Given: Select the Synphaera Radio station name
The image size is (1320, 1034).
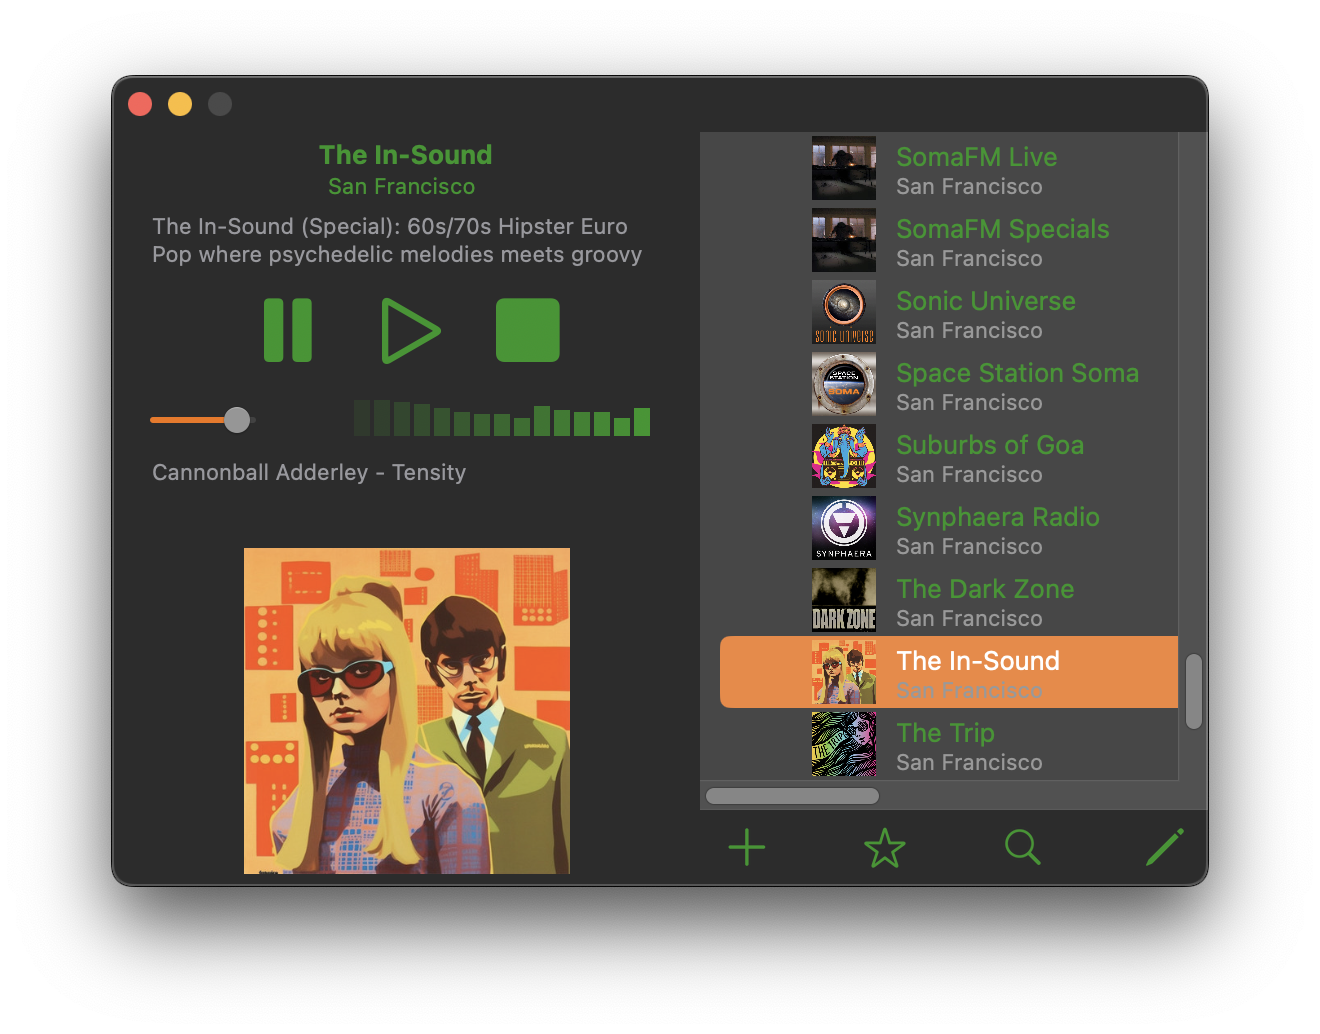Looking at the screenshot, I should pos(998,517).
